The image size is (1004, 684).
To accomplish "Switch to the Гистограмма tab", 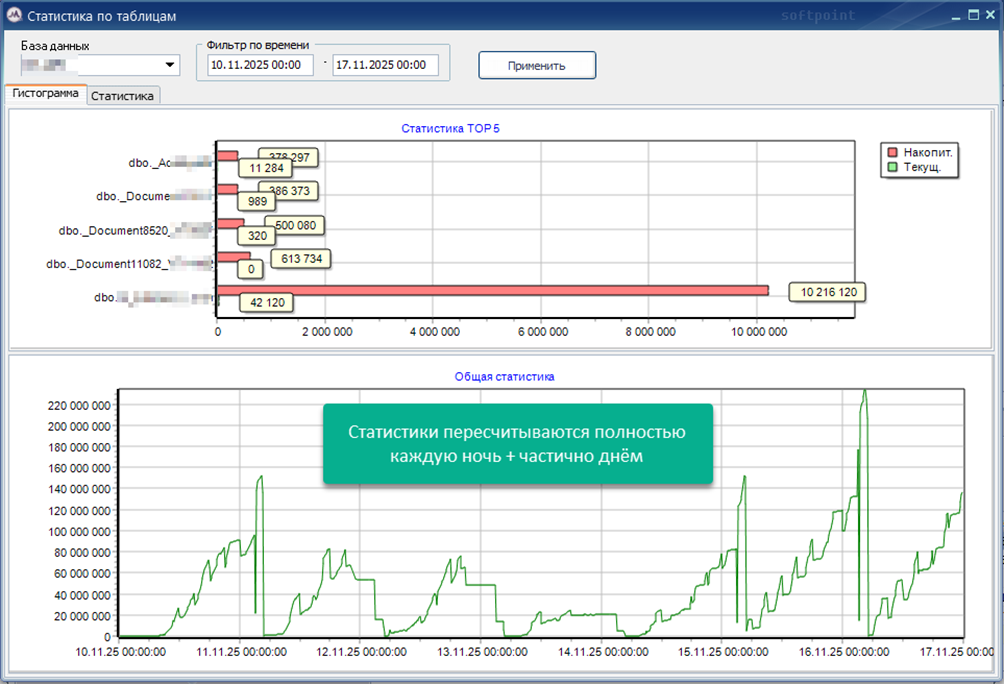I will [45, 93].
